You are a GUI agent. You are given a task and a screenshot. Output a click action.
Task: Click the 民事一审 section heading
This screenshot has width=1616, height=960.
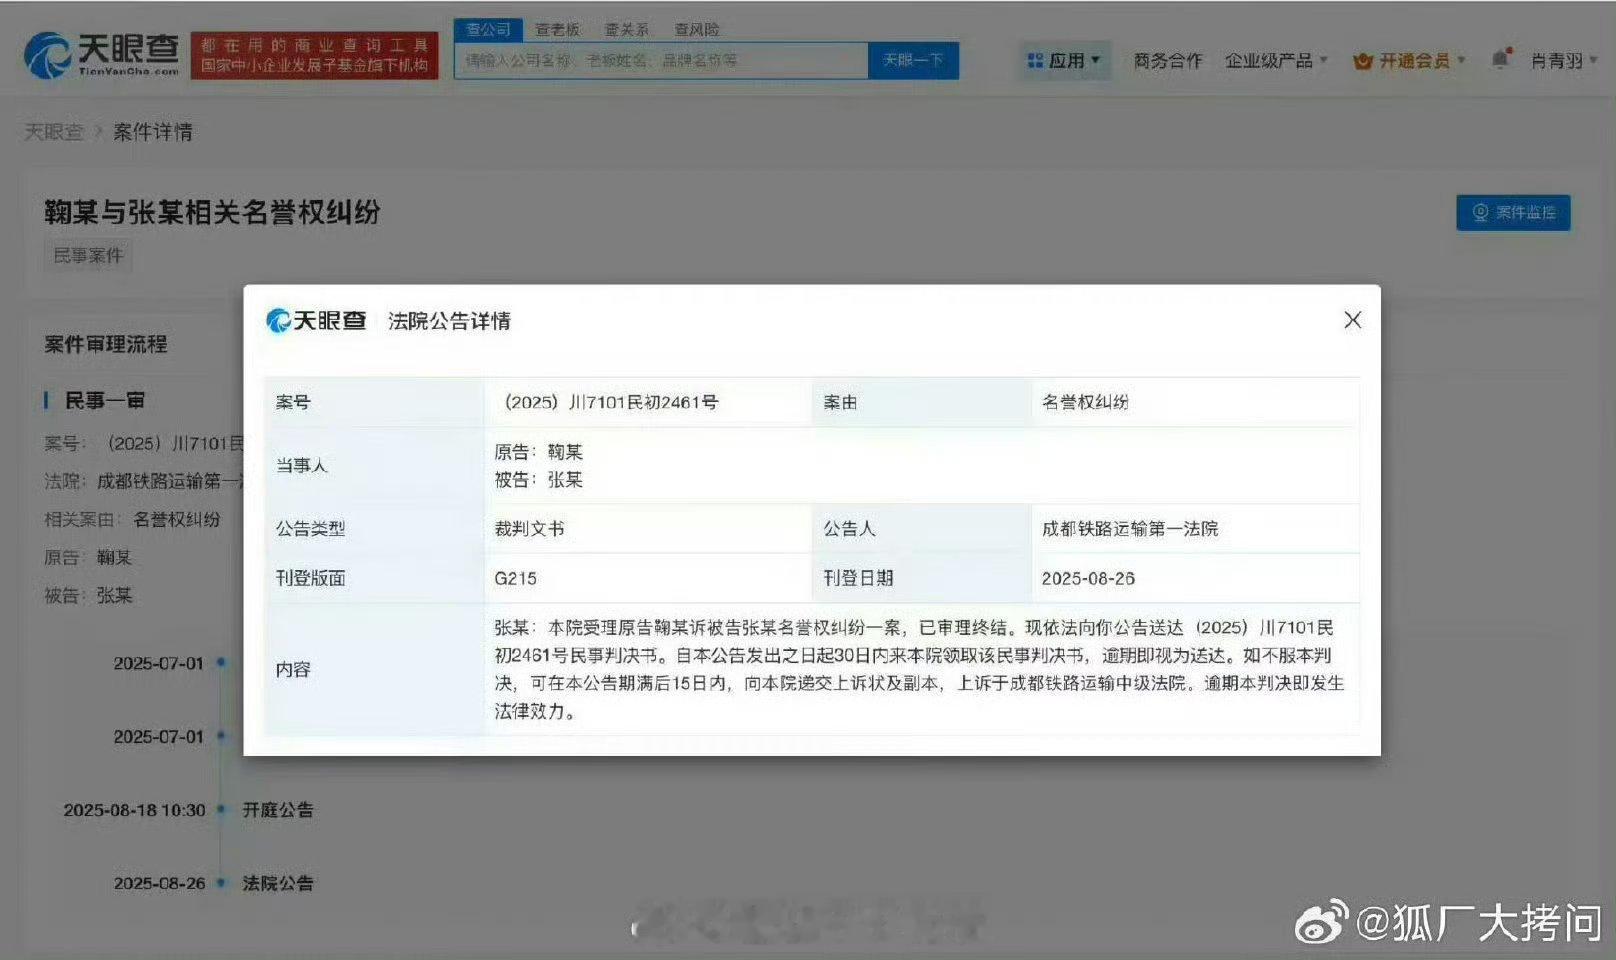pyautogui.click(x=105, y=400)
